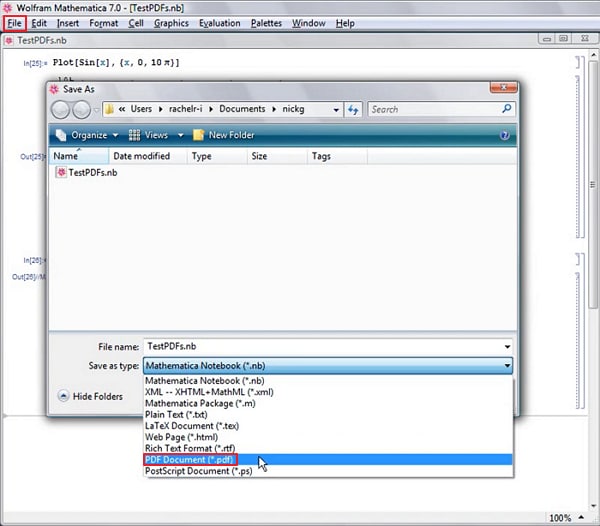Click the New Folder icon

(x=198, y=135)
